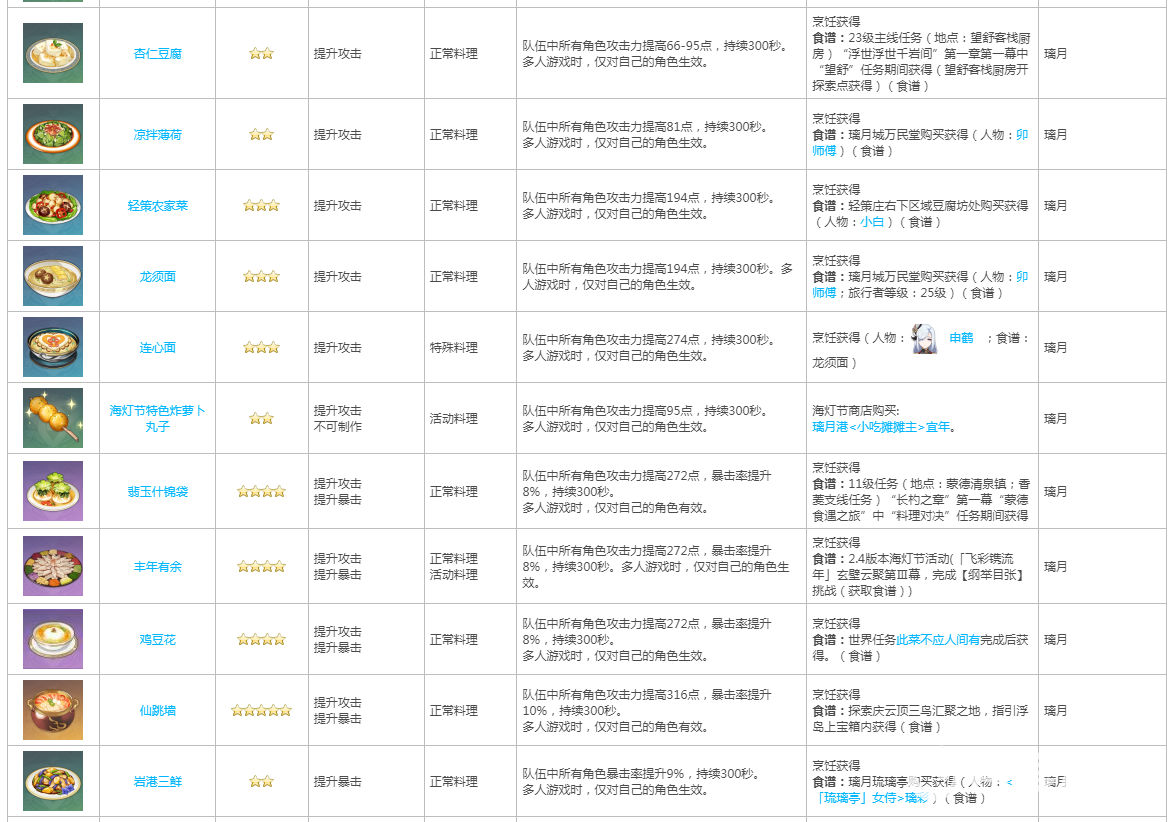Open the 申鹤 text link
Image resolution: width=1174 pixels, height=822 pixels.
pyautogui.click(x=960, y=339)
